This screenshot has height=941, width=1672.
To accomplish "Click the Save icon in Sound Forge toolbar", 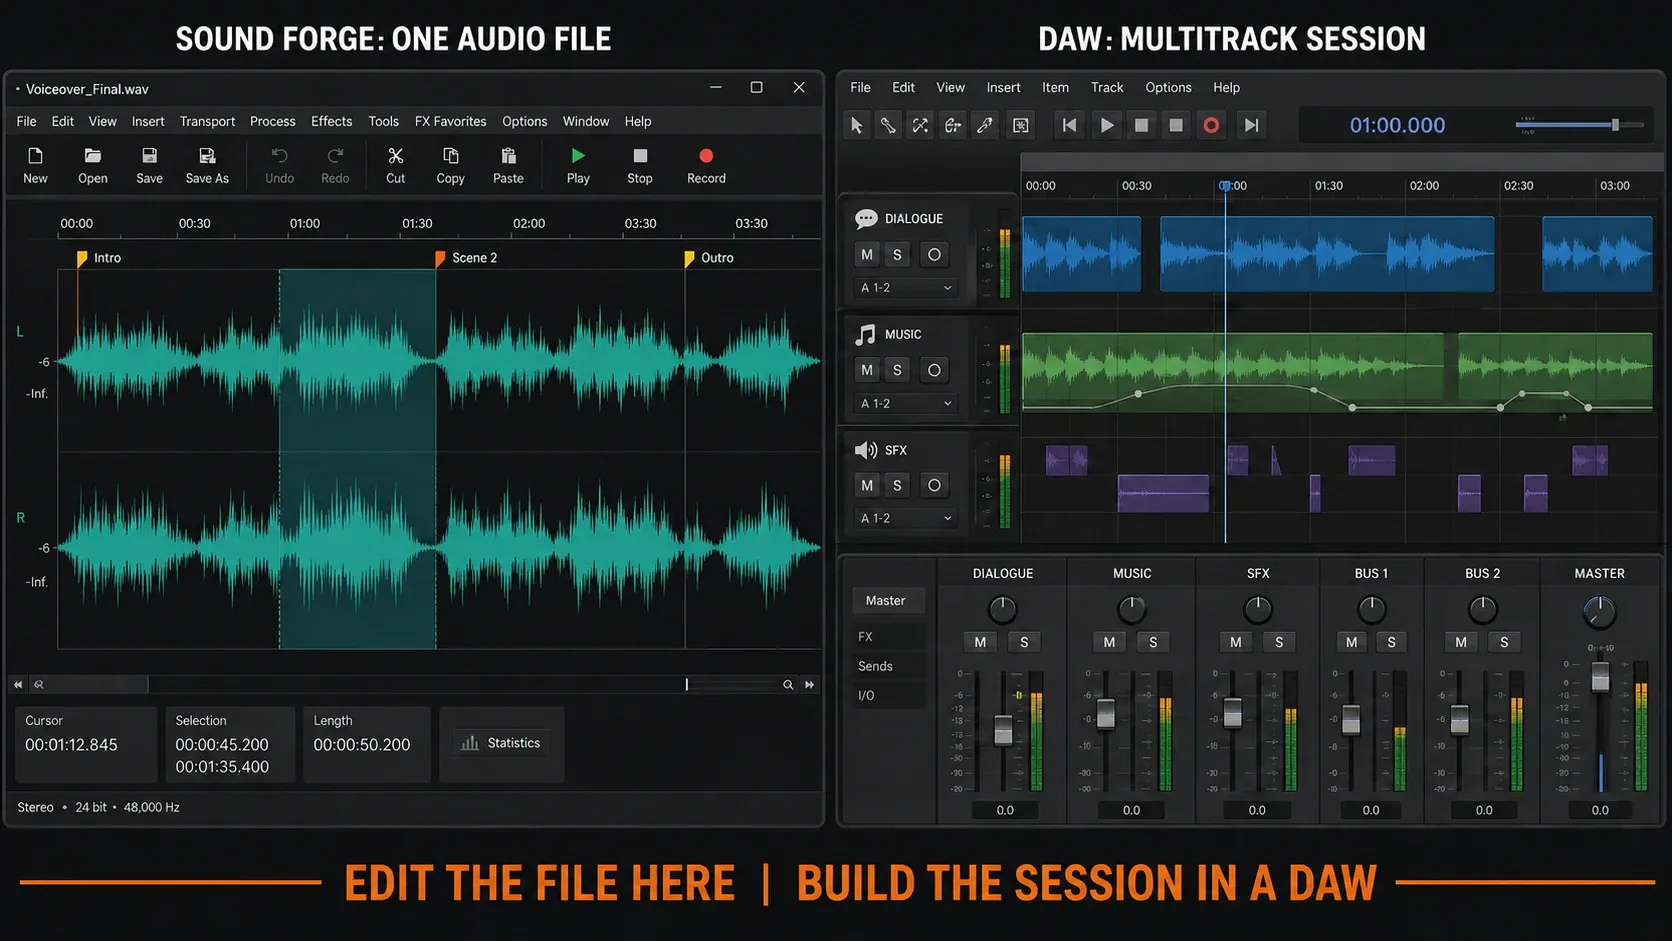I will [149, 156].
